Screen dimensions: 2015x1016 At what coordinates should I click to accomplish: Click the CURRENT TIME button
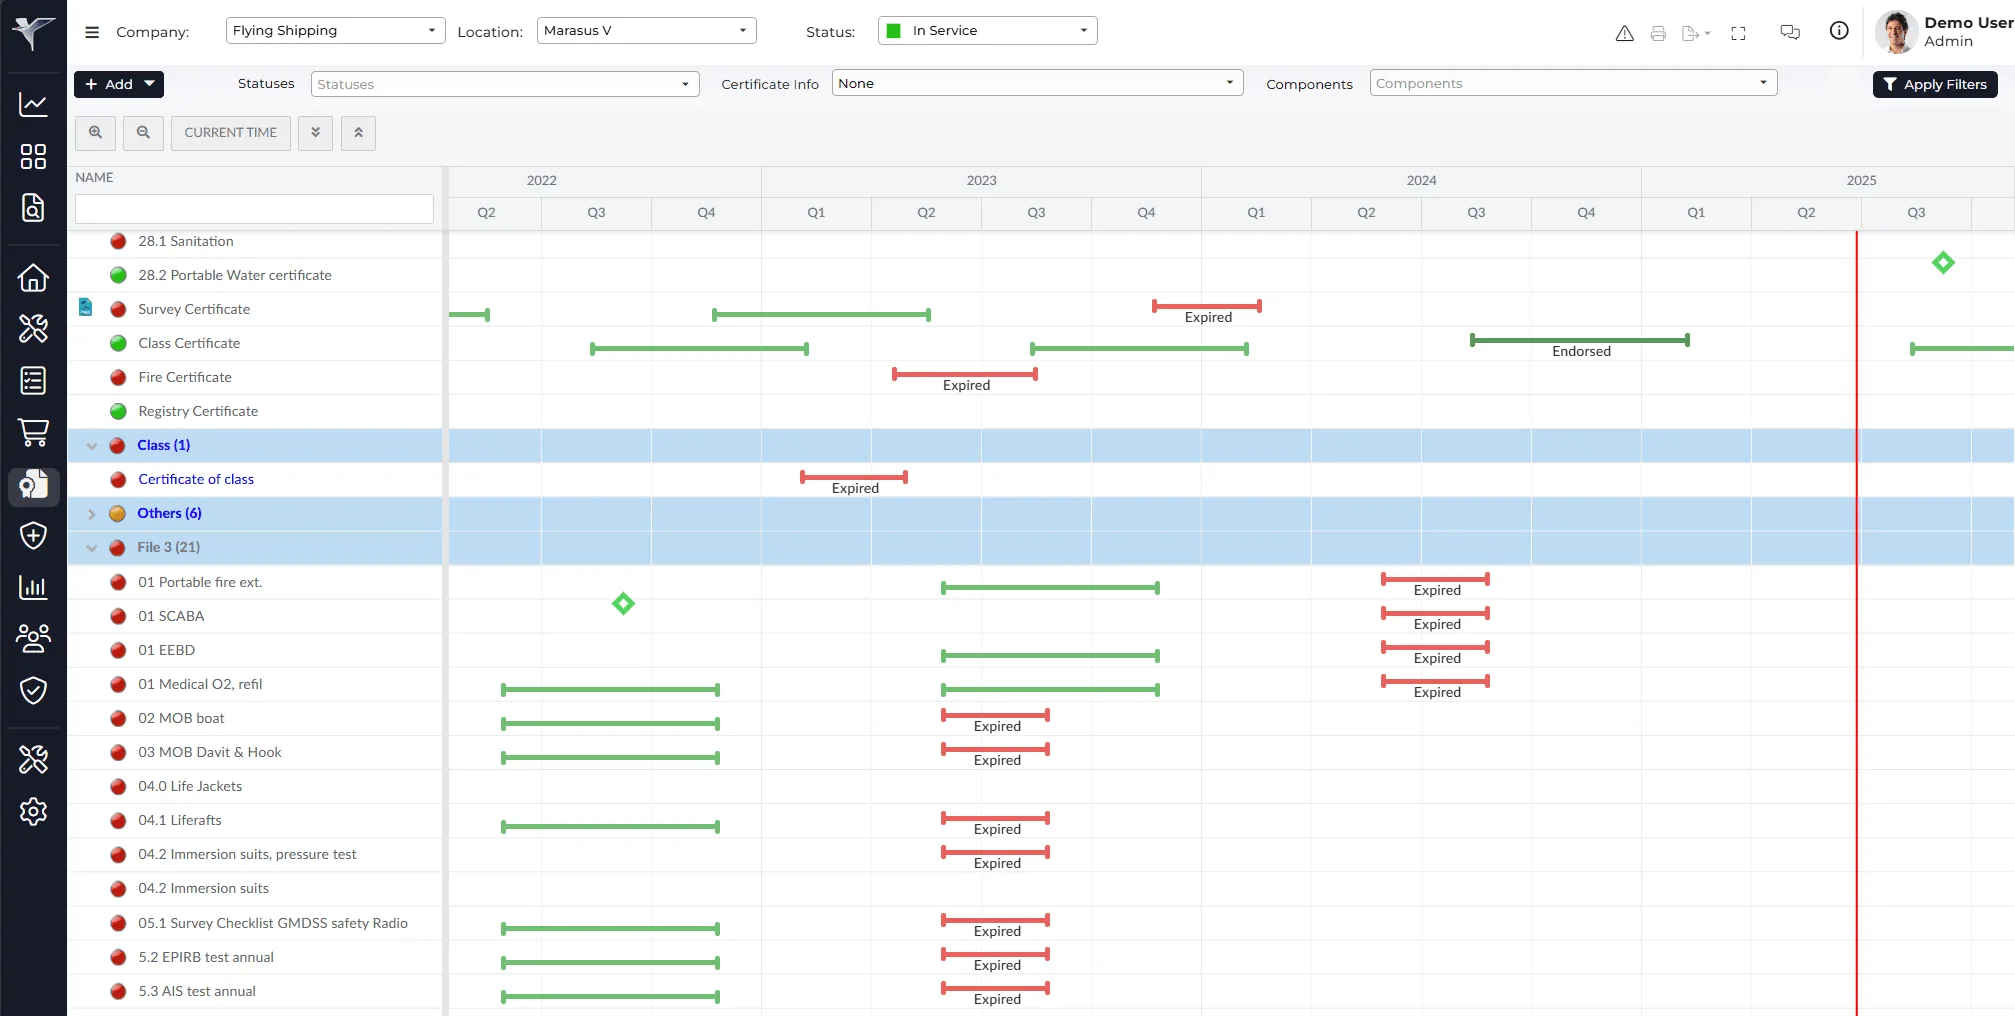pyautogui.click(x=230, y=133)
